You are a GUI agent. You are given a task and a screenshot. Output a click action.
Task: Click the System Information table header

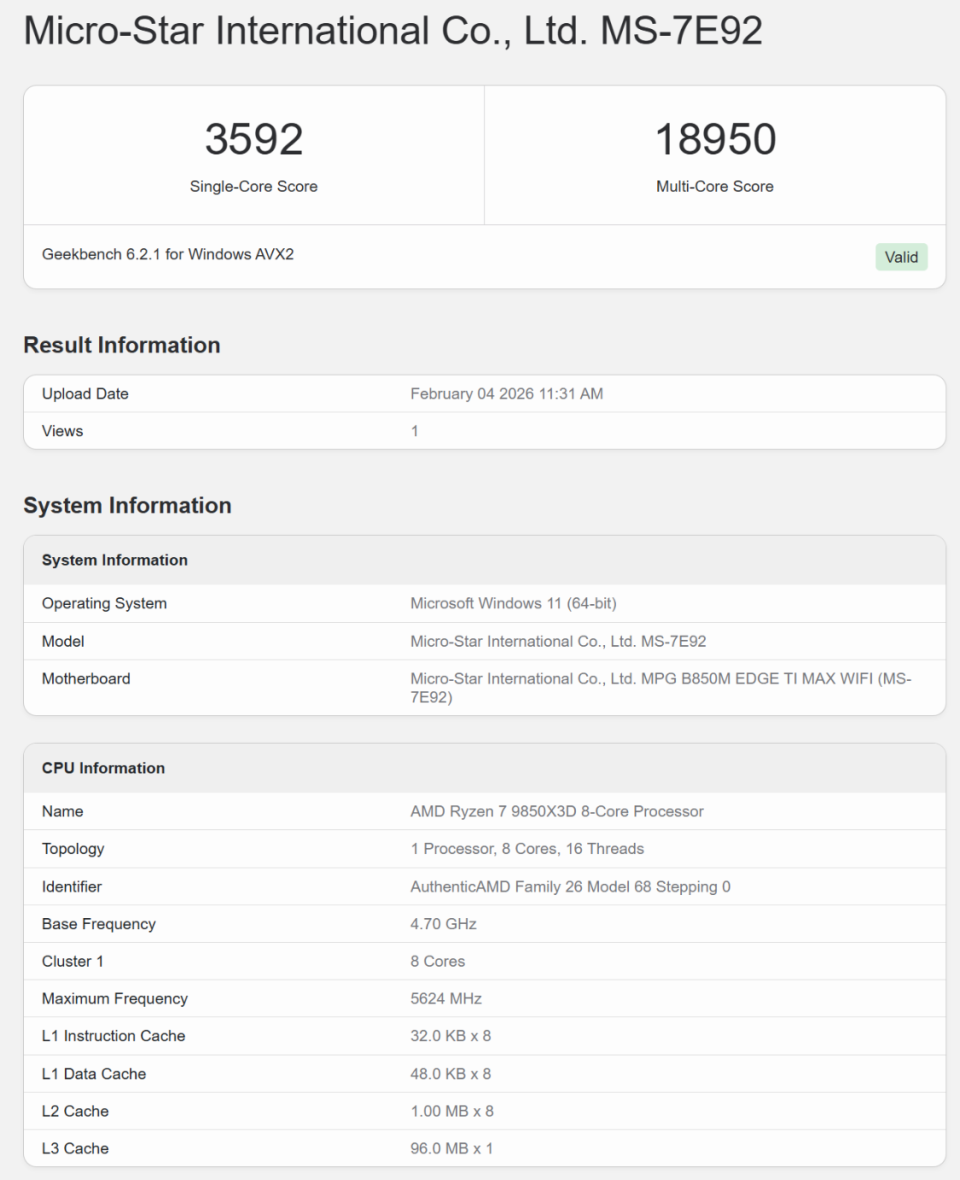(115, 560)
